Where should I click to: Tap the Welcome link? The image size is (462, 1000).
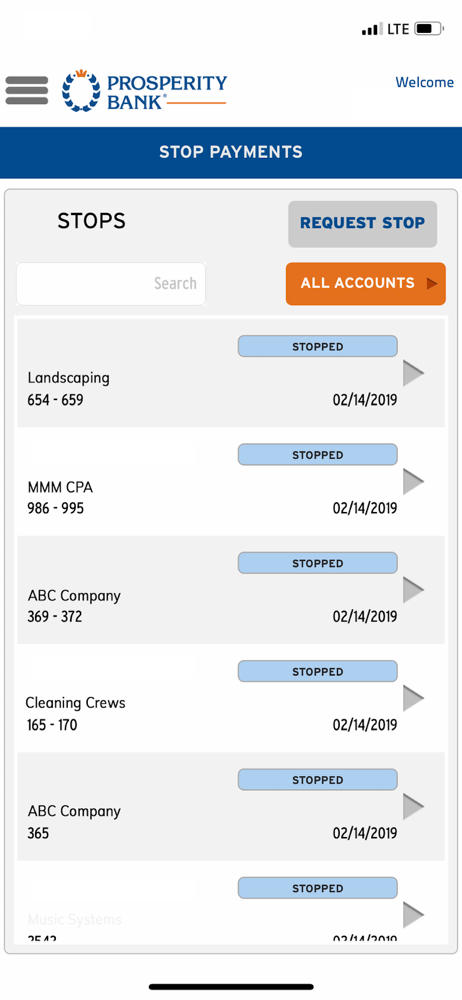[424, 82]
